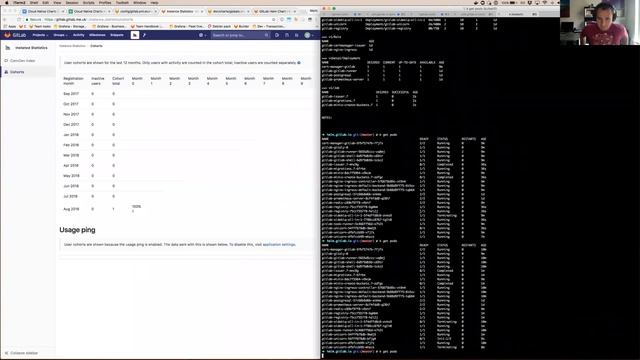640x360 pixels.
Task: Click the Jan 2018 registration month cell
Action: pos(71,135)
